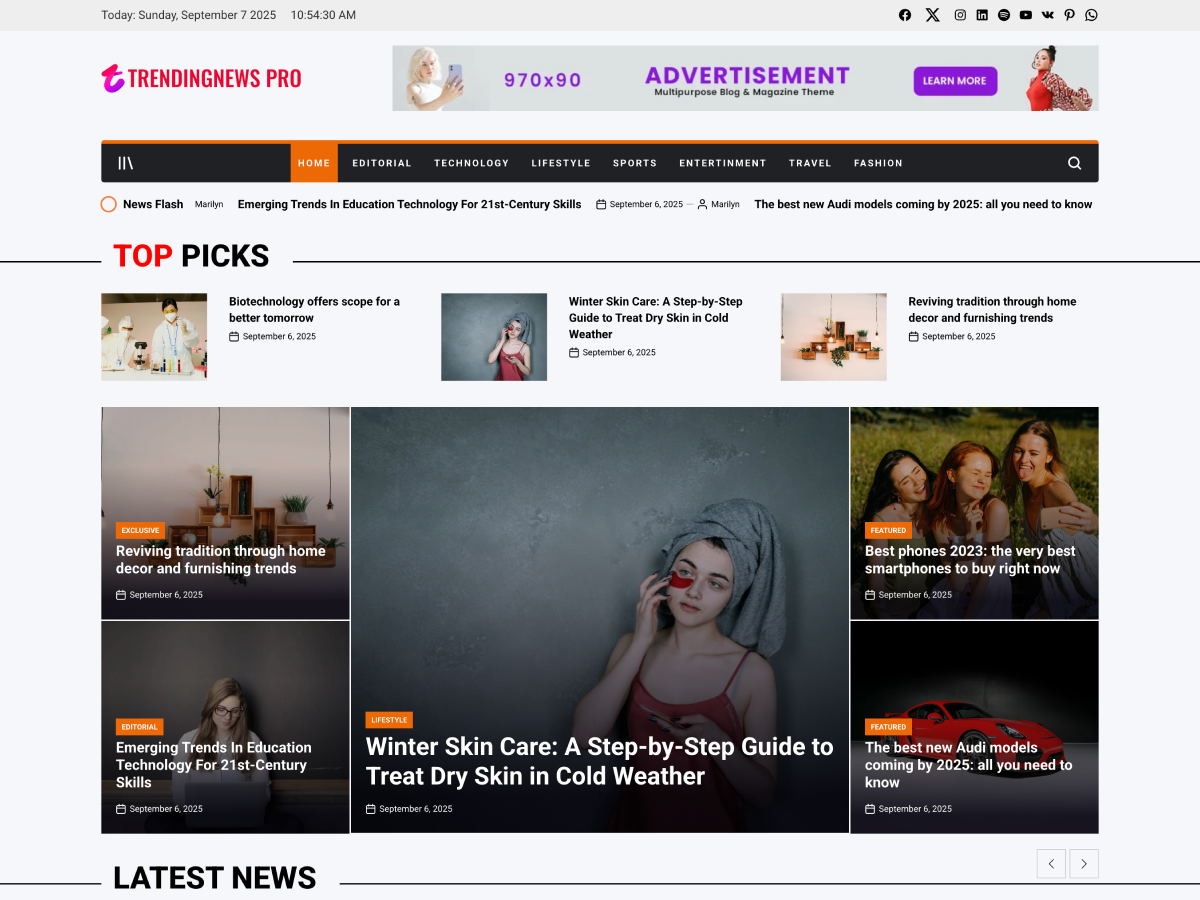Toggle the off-canvas sidebar menu icon
The width and height of the screenshot is (1200, 900).
[126, 163]
